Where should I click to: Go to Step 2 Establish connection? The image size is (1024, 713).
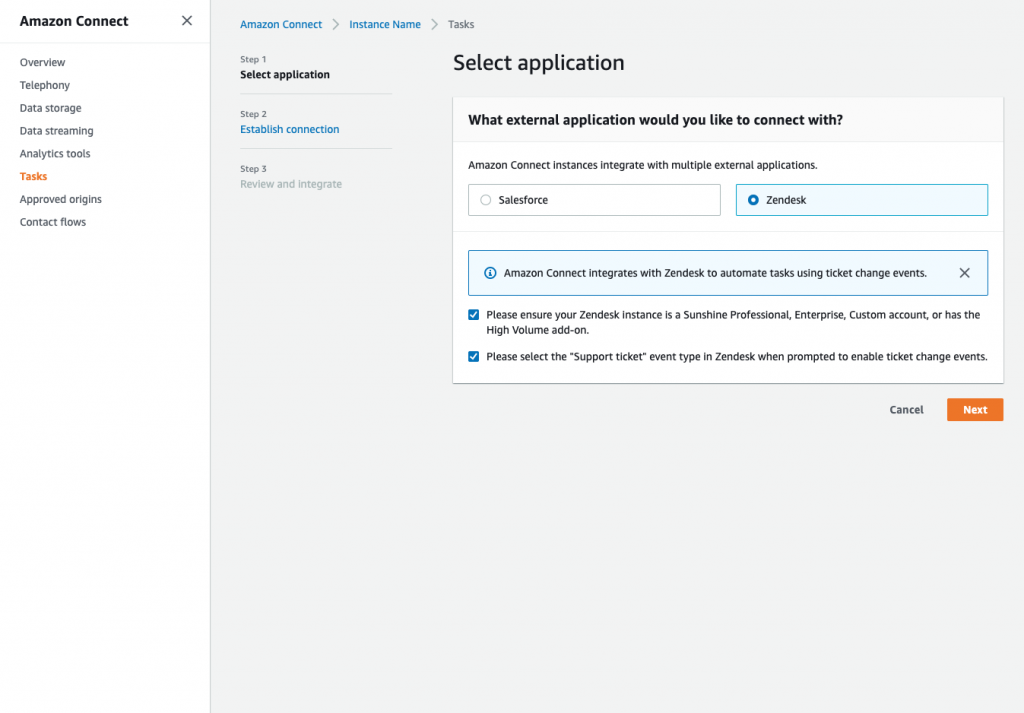[289, 128]
